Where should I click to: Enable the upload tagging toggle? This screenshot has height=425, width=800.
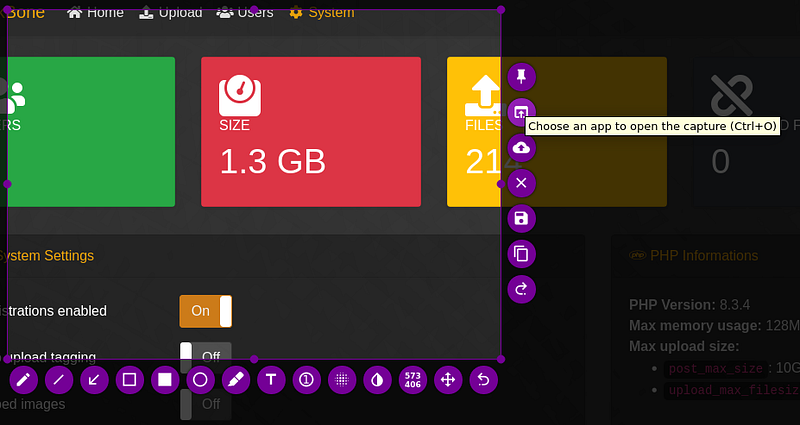pos(205,356)
